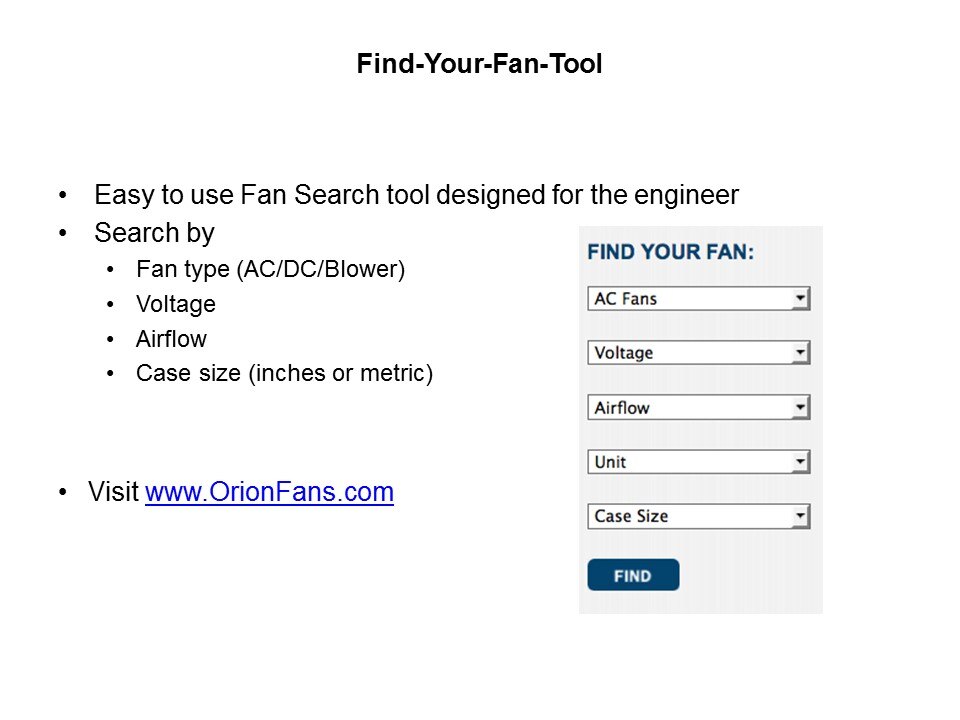
Task: Click the 'Search by' bullet text
Action: click(154, 234)
